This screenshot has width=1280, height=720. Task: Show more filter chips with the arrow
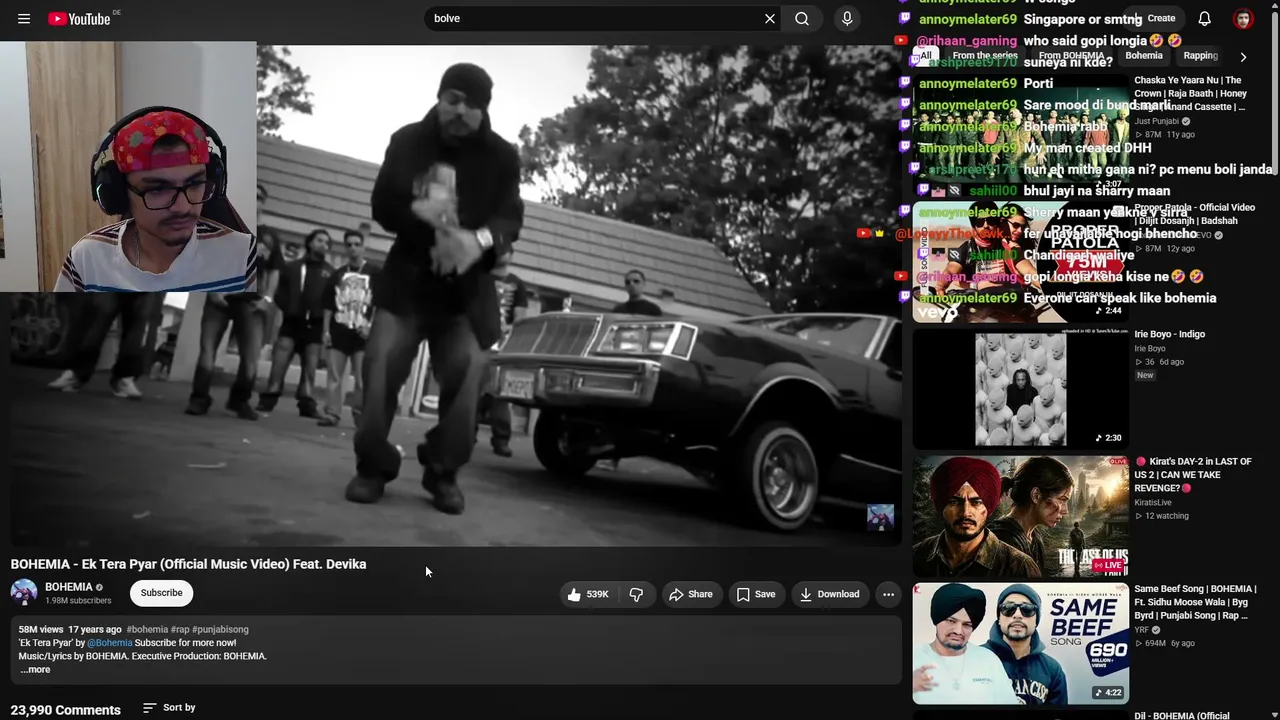pos(1243,57)
